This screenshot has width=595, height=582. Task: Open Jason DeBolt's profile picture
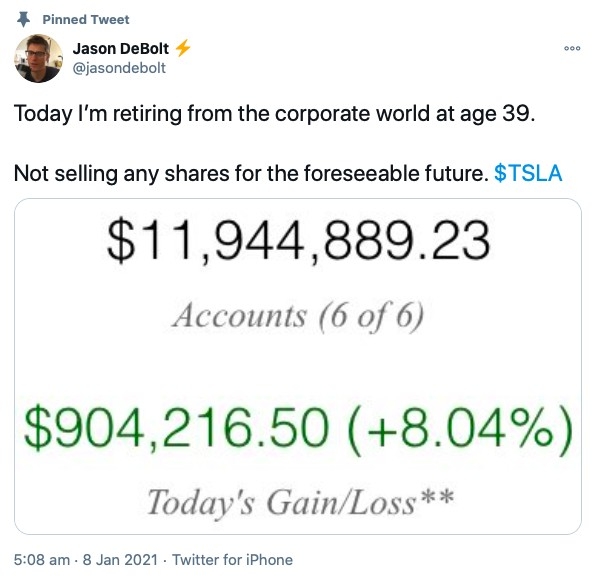(38, 58)
